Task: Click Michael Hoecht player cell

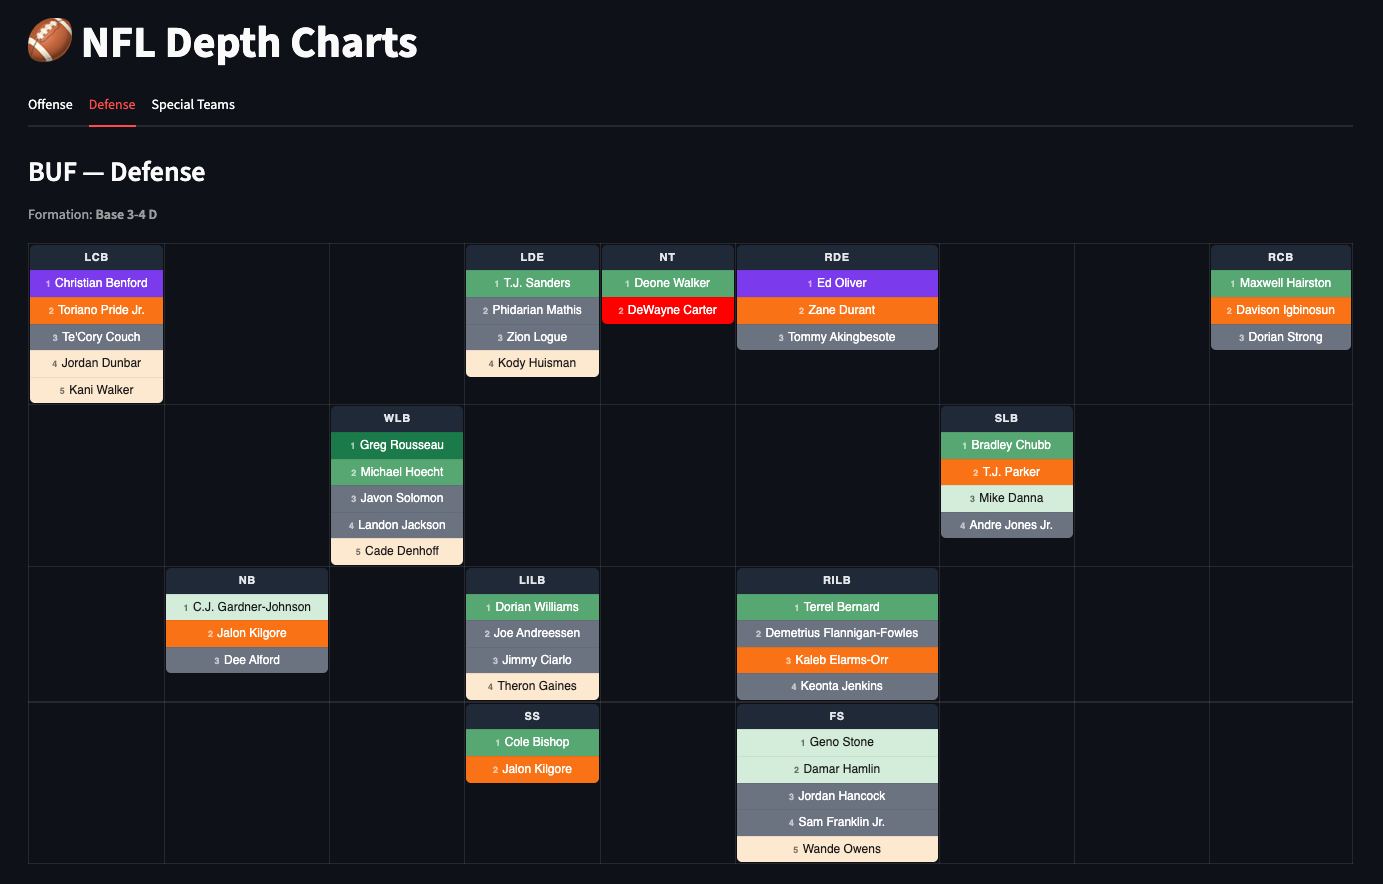Action: pyautogui.click(x=397, y=472)
